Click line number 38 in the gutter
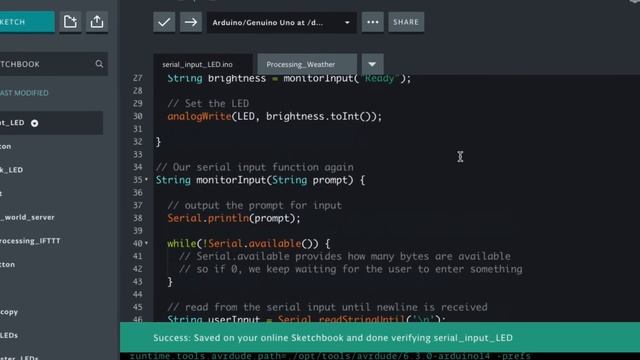The width and height of the screenshot is (640, 360). click(138, 218)
